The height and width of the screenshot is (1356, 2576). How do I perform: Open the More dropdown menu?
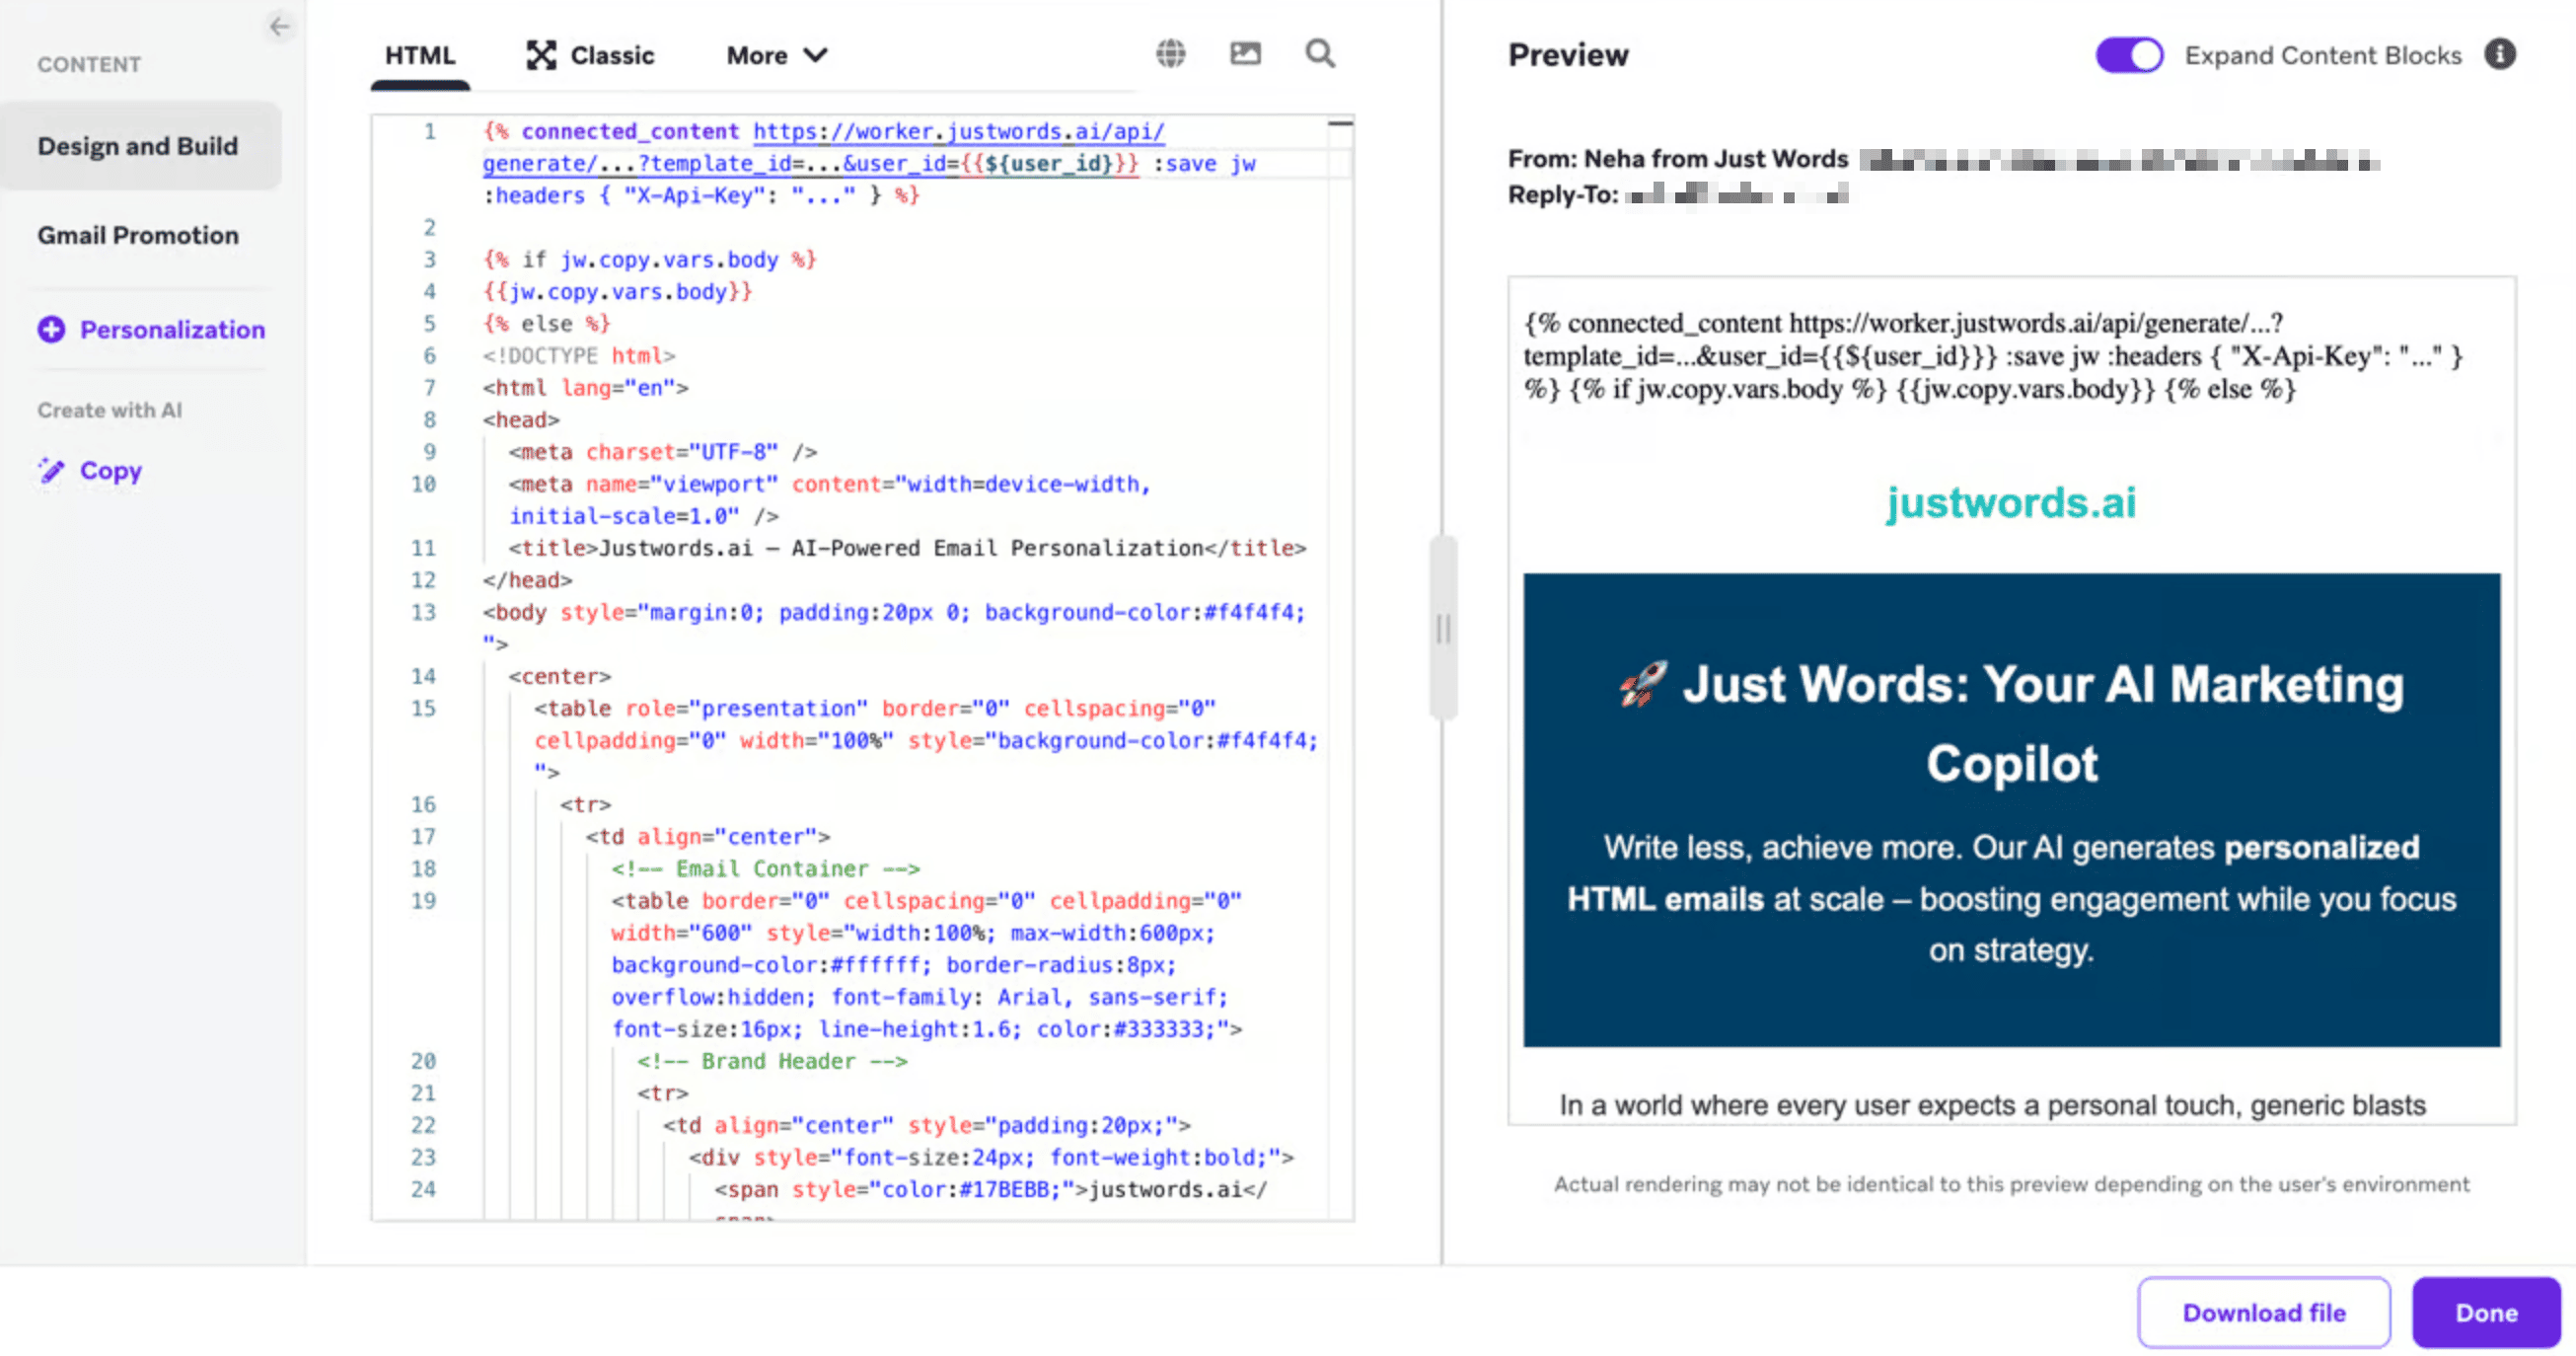775,55
